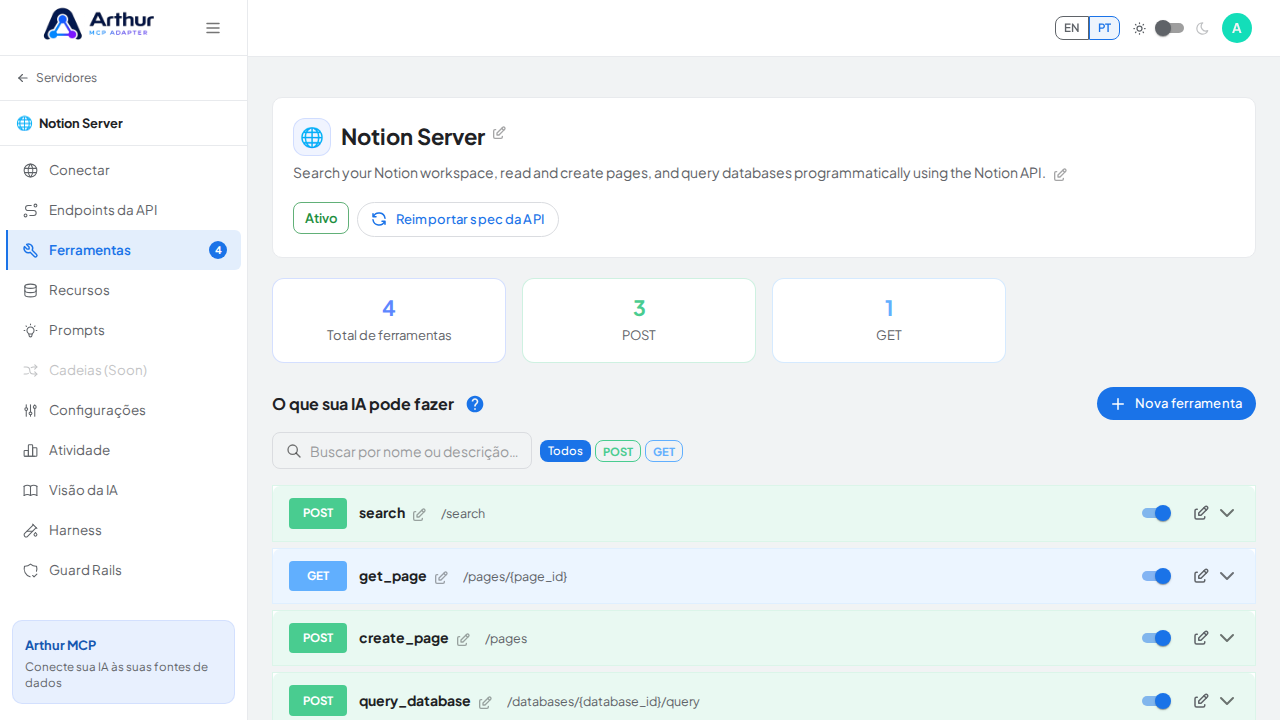Open Endpoints da API section
This screenshot has height=720, width=1280.
coord(124,210)
